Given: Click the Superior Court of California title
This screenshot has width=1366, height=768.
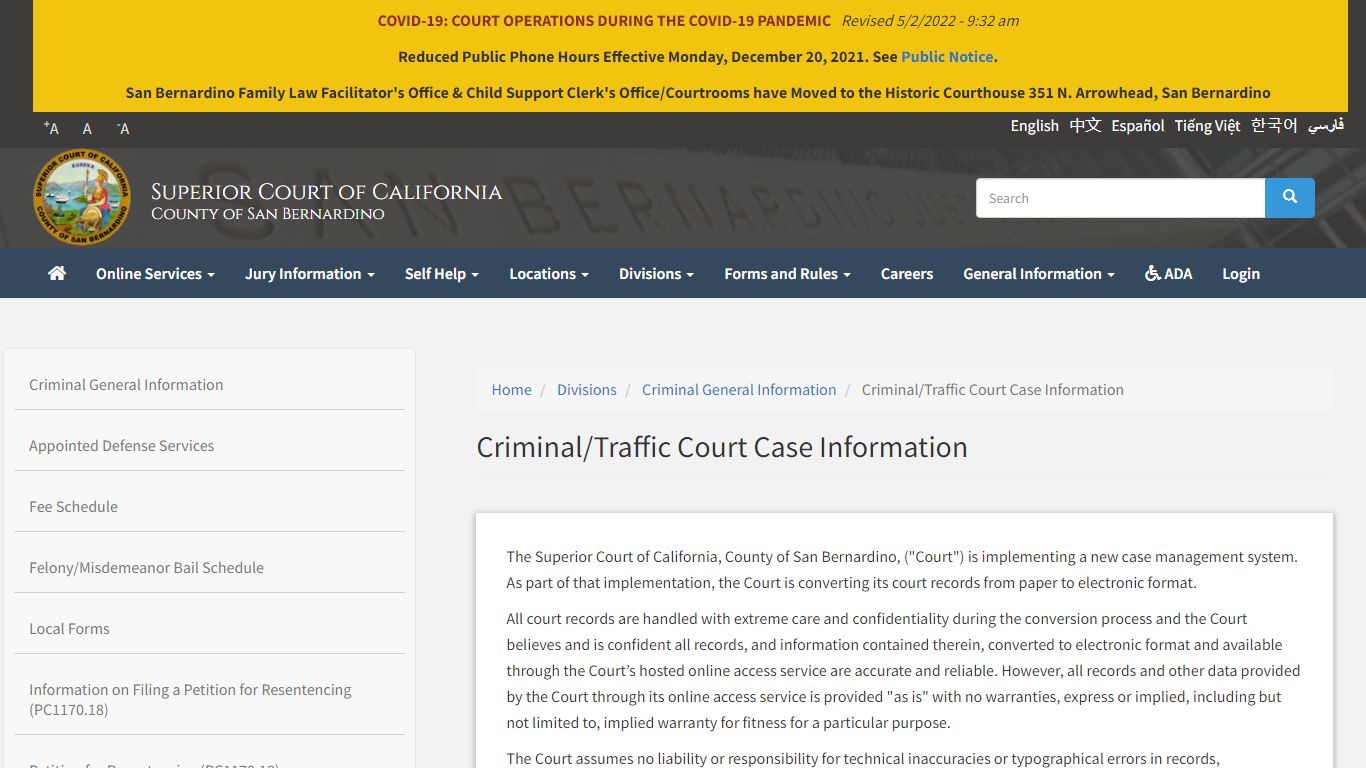Looking at the screenshot, I should 326,192.
